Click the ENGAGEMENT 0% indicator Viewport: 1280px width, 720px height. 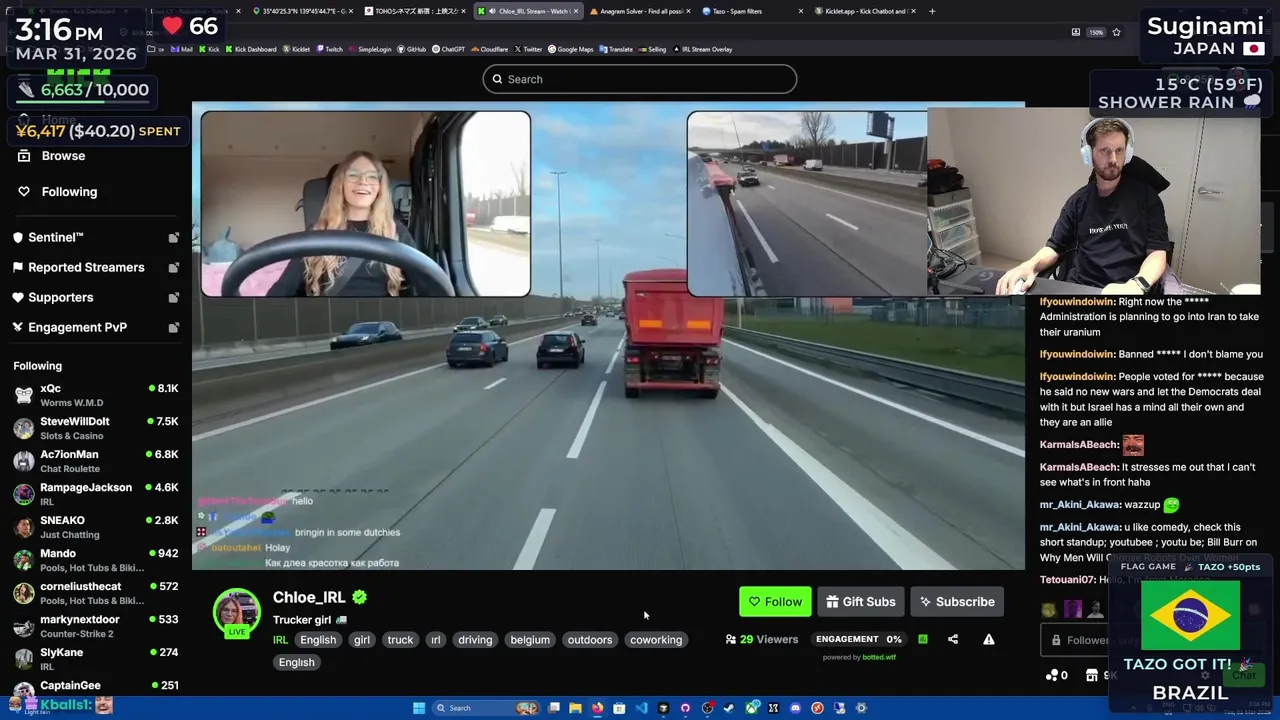click(x=858, y=639)
